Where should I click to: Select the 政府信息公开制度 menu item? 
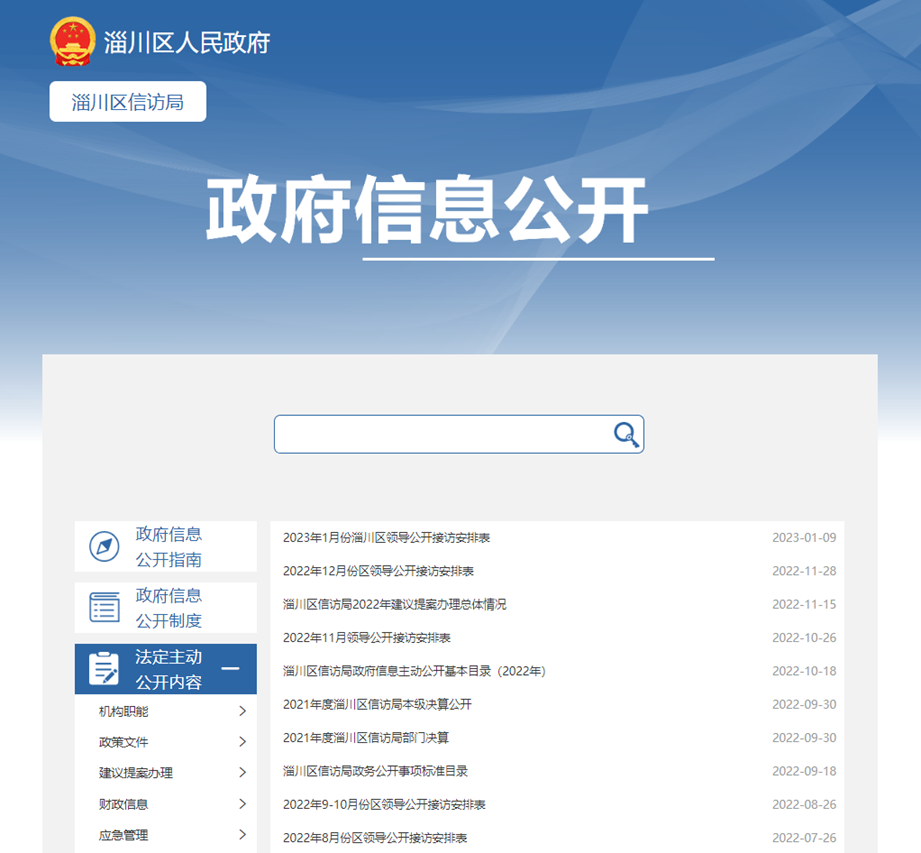(x=168, y=607)
